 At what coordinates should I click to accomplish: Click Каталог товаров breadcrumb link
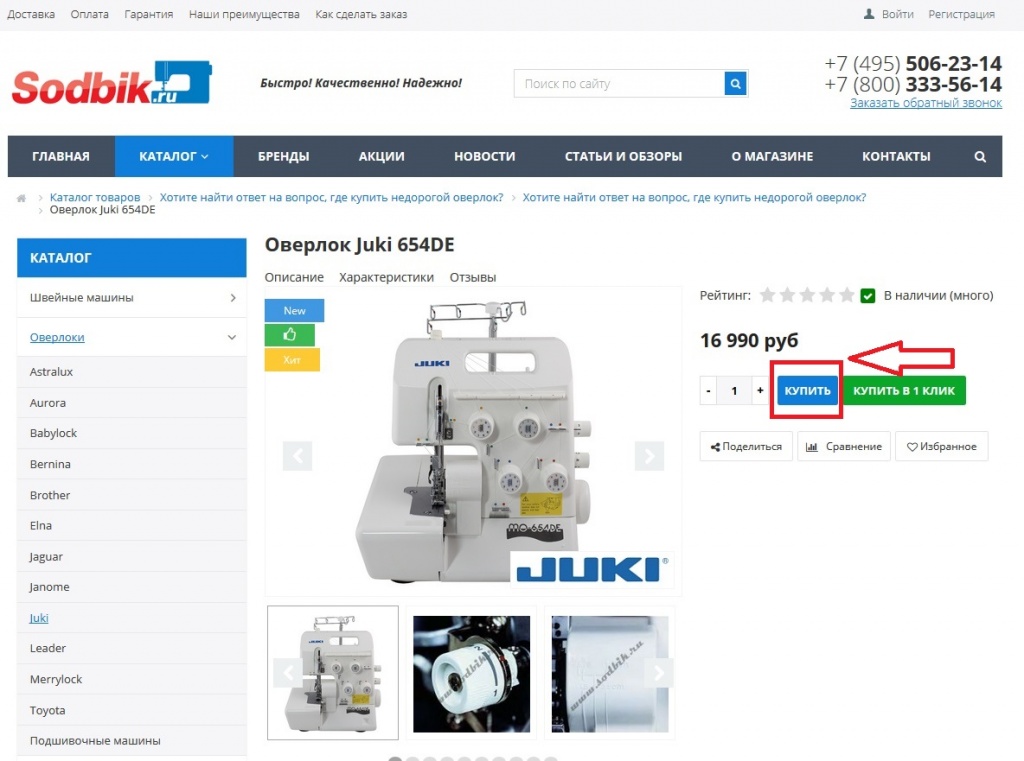95,197
